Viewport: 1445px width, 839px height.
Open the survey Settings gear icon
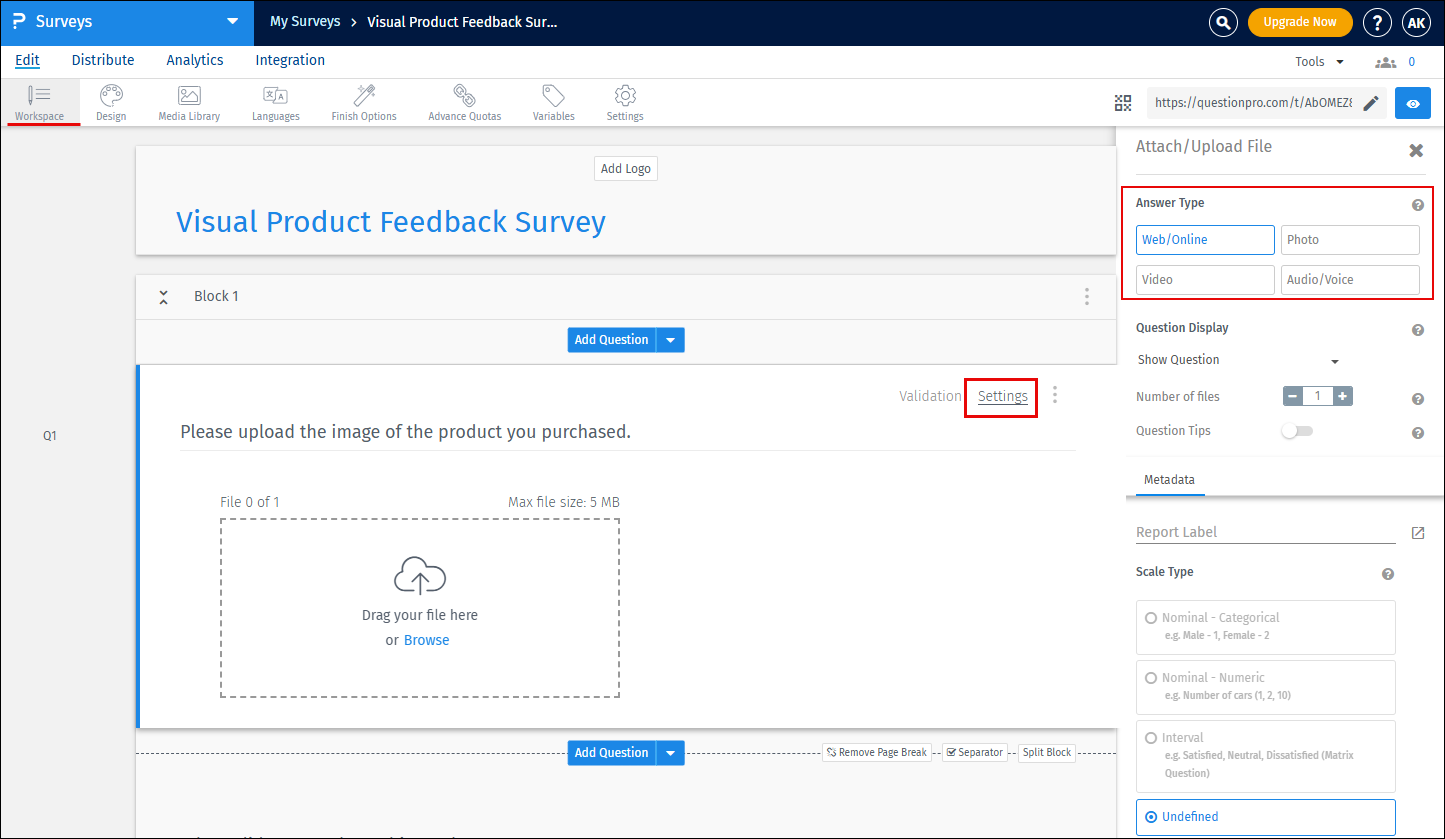coord(624,102)
